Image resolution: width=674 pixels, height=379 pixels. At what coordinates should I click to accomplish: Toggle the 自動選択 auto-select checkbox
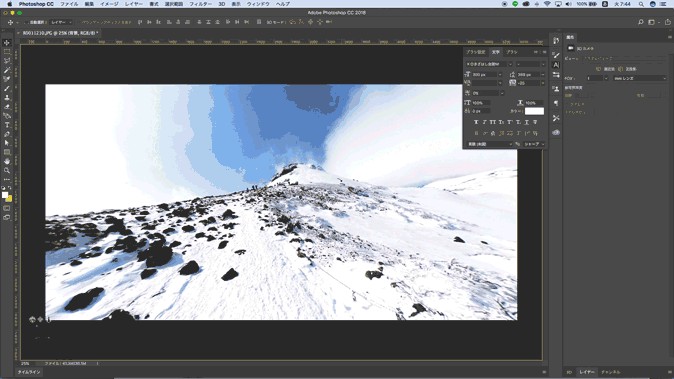27,22
